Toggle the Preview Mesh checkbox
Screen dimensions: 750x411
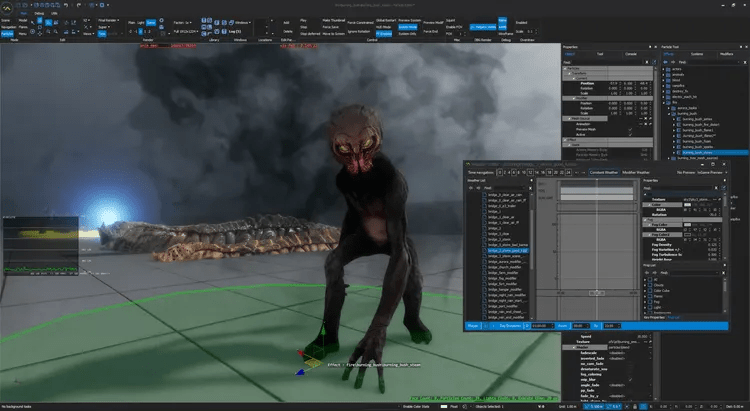(x=630, y=129)
